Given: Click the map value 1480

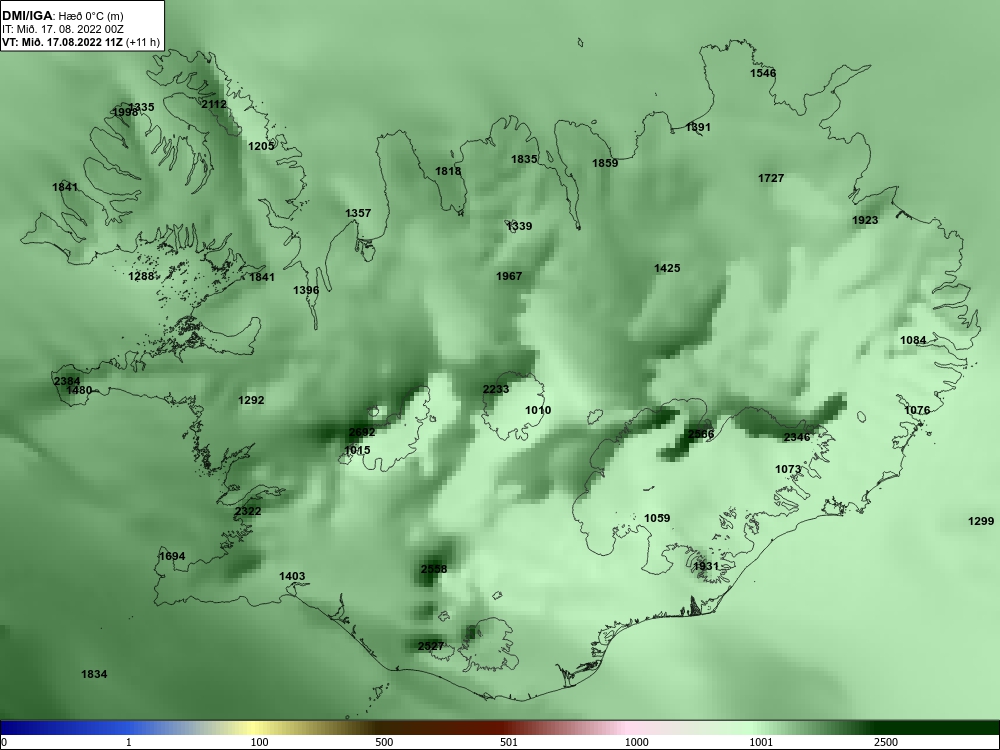Looking at the screenshot, I should pos(79,390).
